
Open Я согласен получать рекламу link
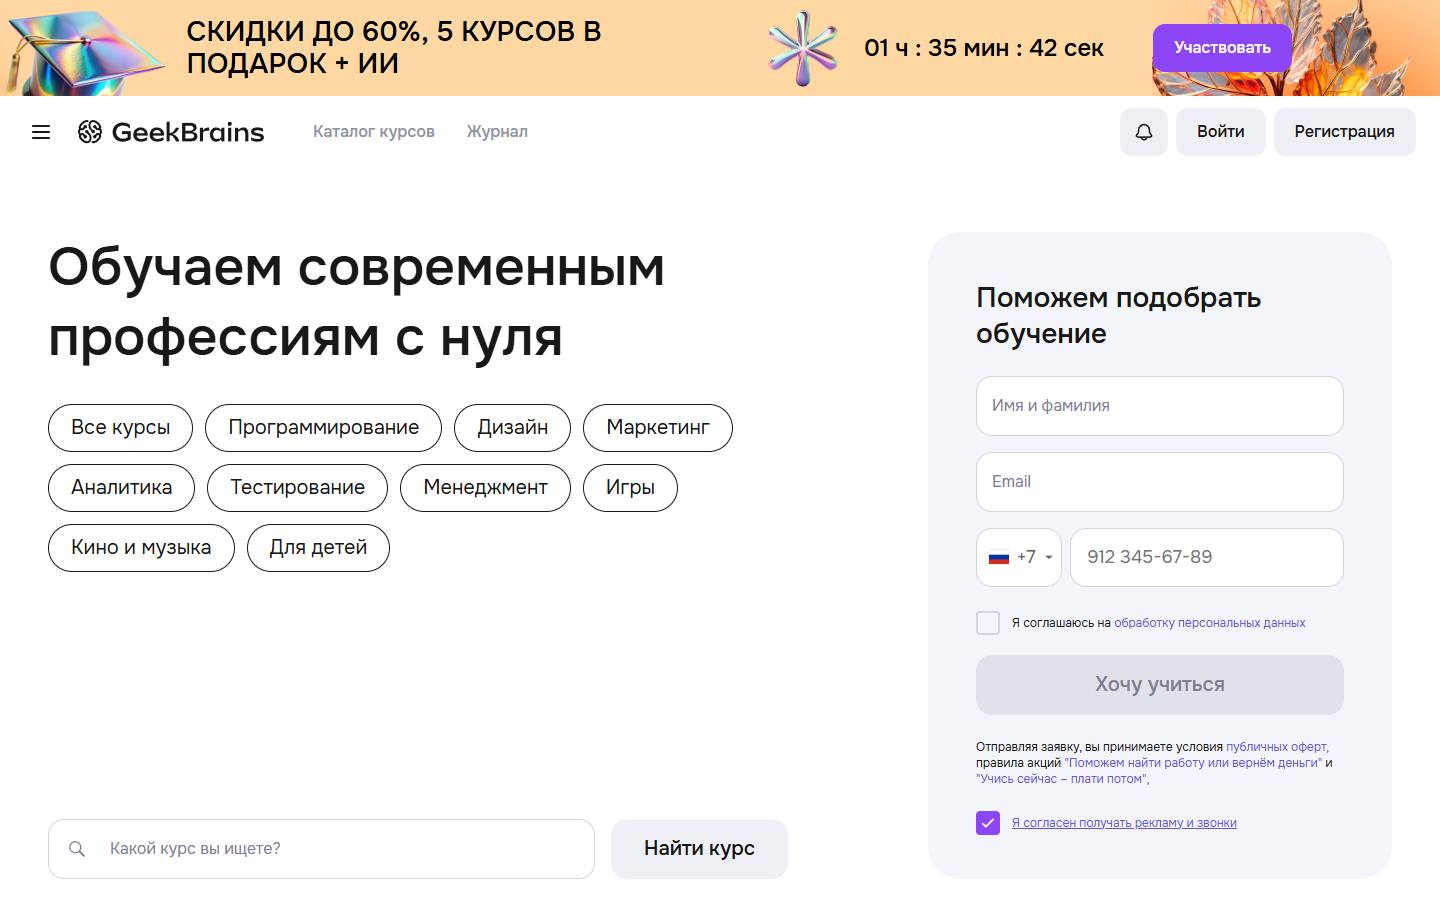[1124, 823]
